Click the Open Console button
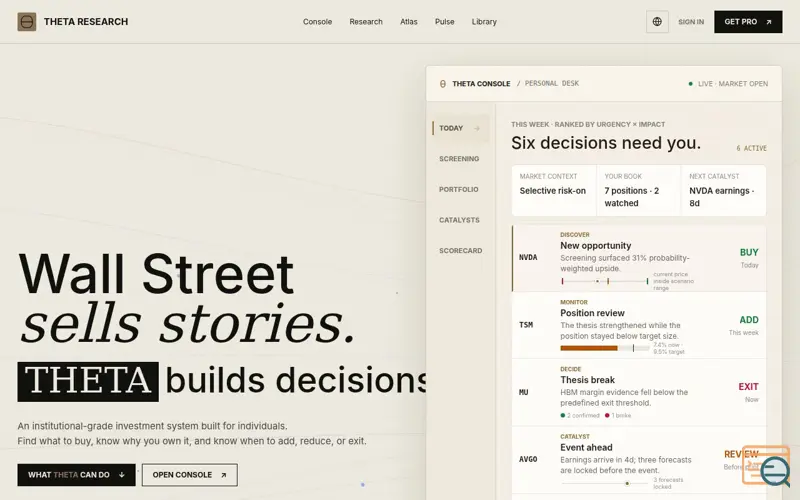The image size is (800, 500). pyautogui.click(x=190, y=475)
